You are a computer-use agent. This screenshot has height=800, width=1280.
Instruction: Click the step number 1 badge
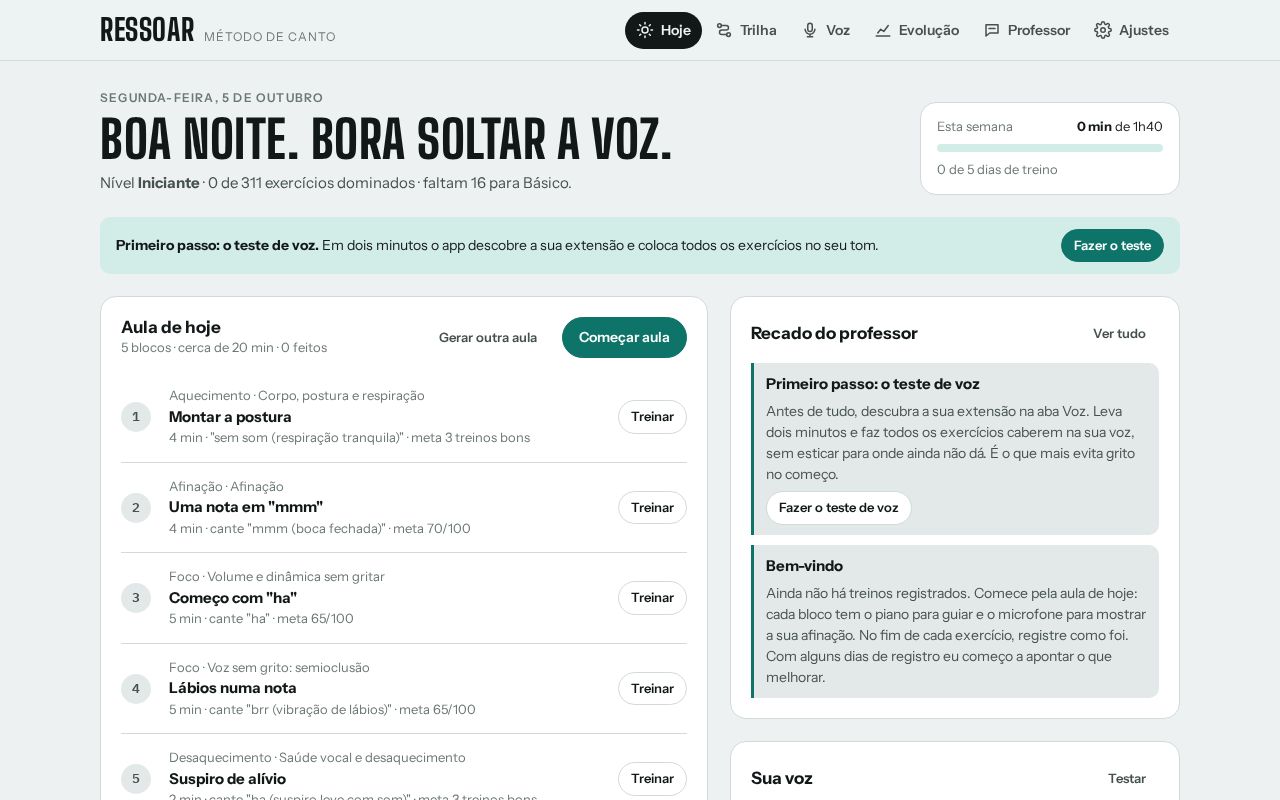(136, 417)
